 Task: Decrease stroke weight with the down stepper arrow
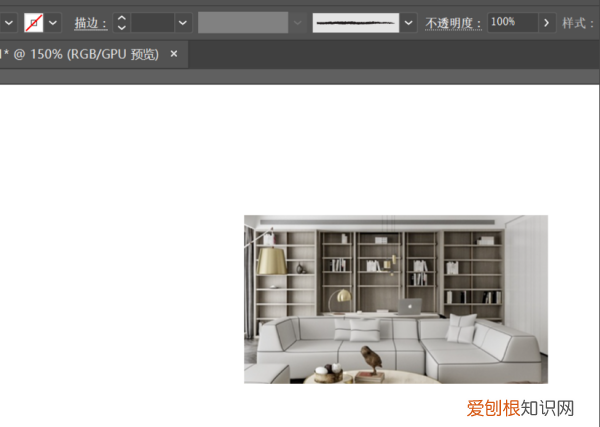coord(121,27)
